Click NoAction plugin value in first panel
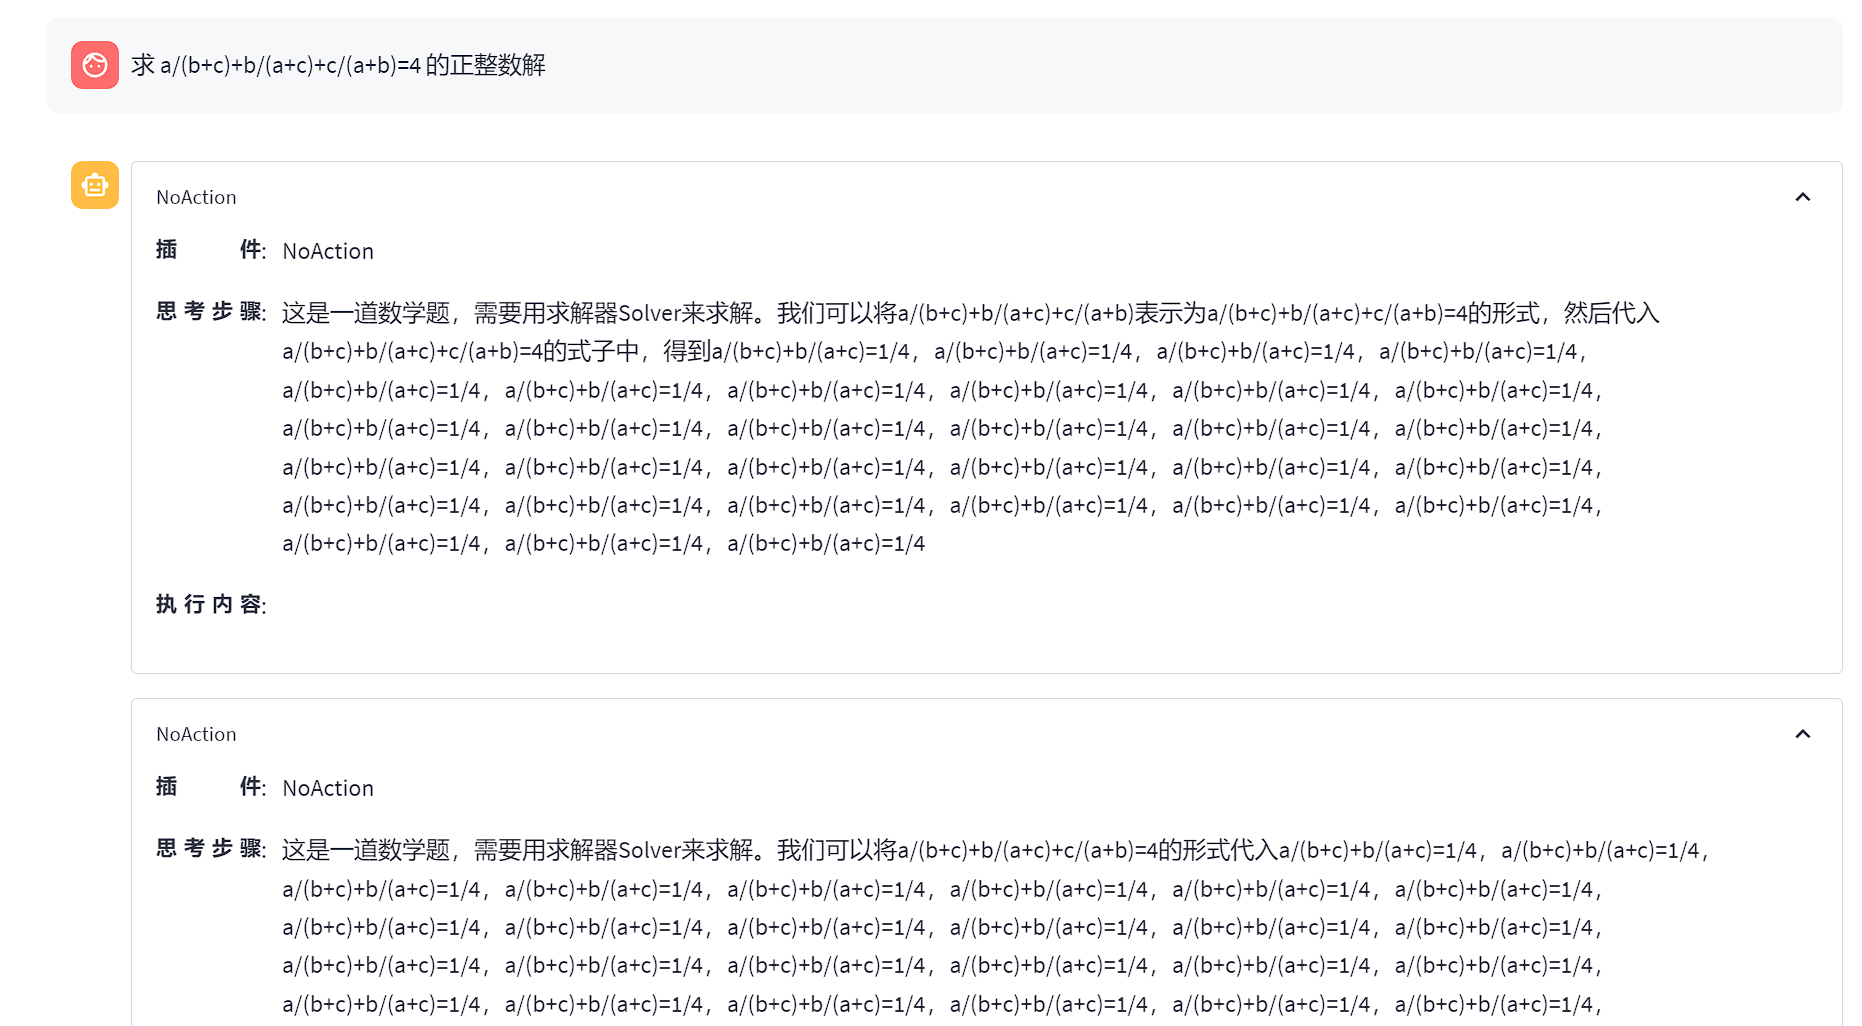The image size is (1862, 1026). (328, 251)
